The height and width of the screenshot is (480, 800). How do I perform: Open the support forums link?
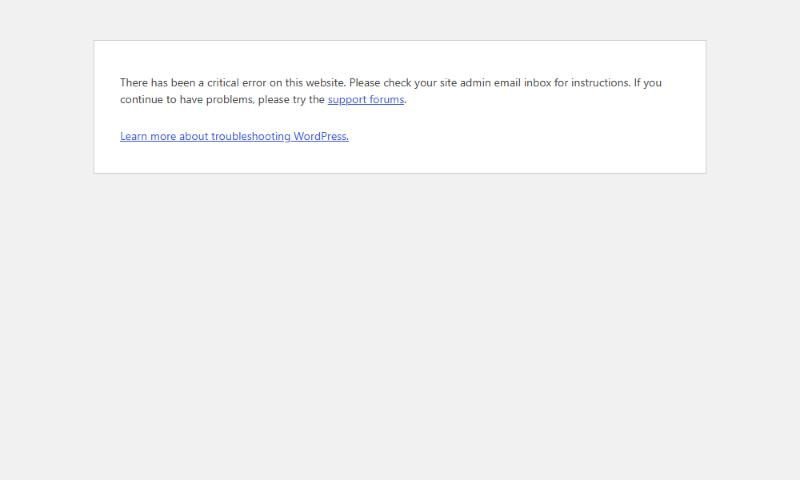coord(366,99)
